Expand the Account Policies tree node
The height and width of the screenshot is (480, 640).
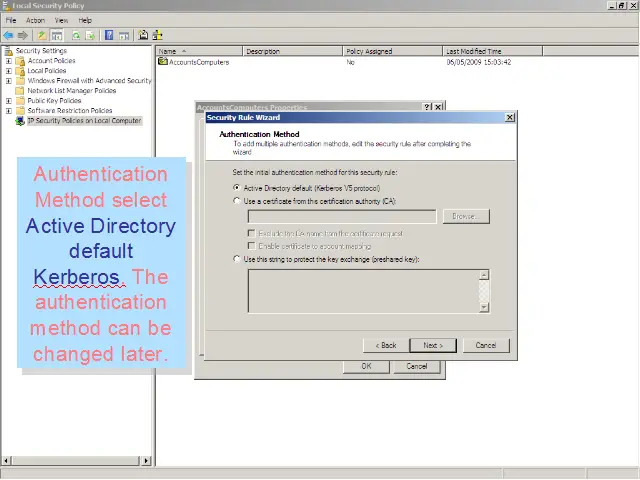[x=9, y=61]
